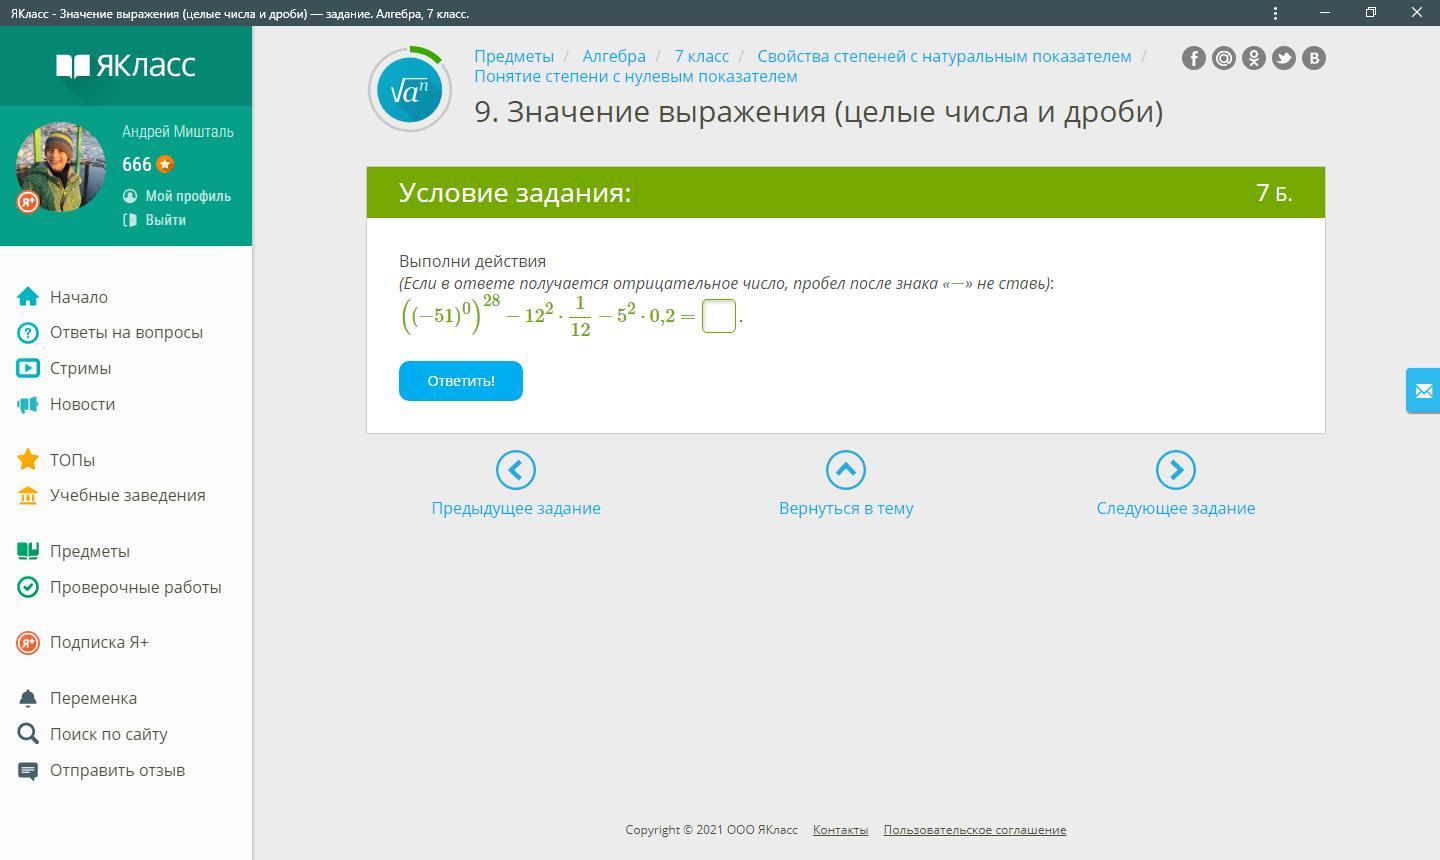
Task: Share via Twitter icon
Action: pos(1284,58)
